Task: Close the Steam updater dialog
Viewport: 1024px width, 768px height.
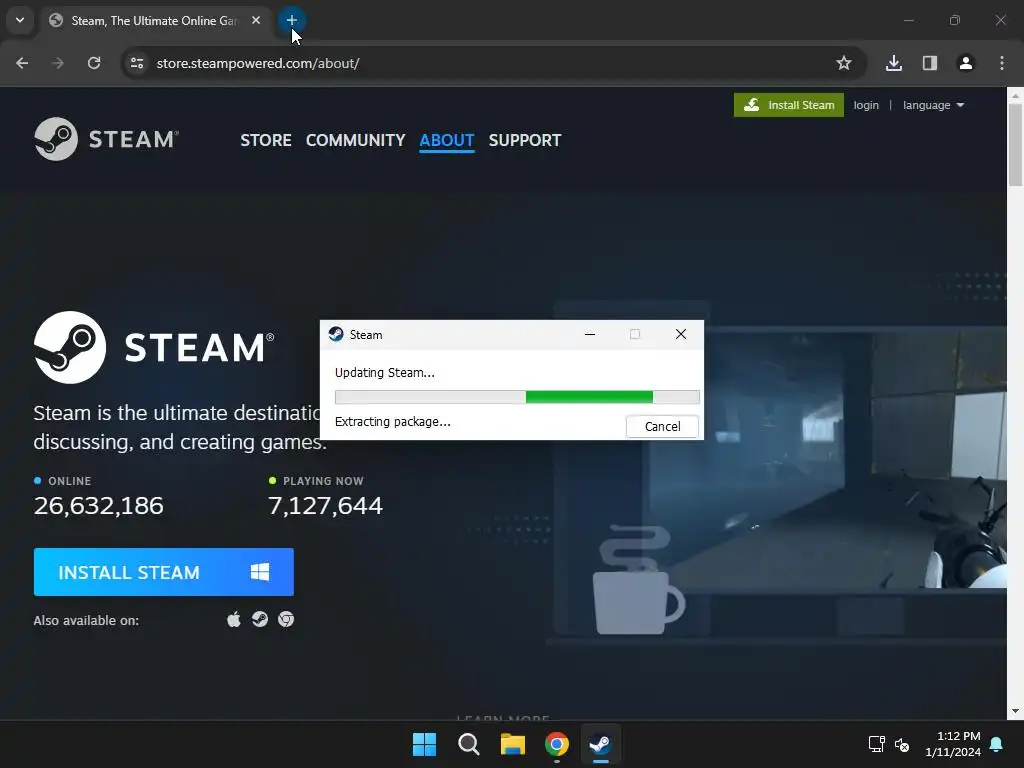Action: [680, 334]
